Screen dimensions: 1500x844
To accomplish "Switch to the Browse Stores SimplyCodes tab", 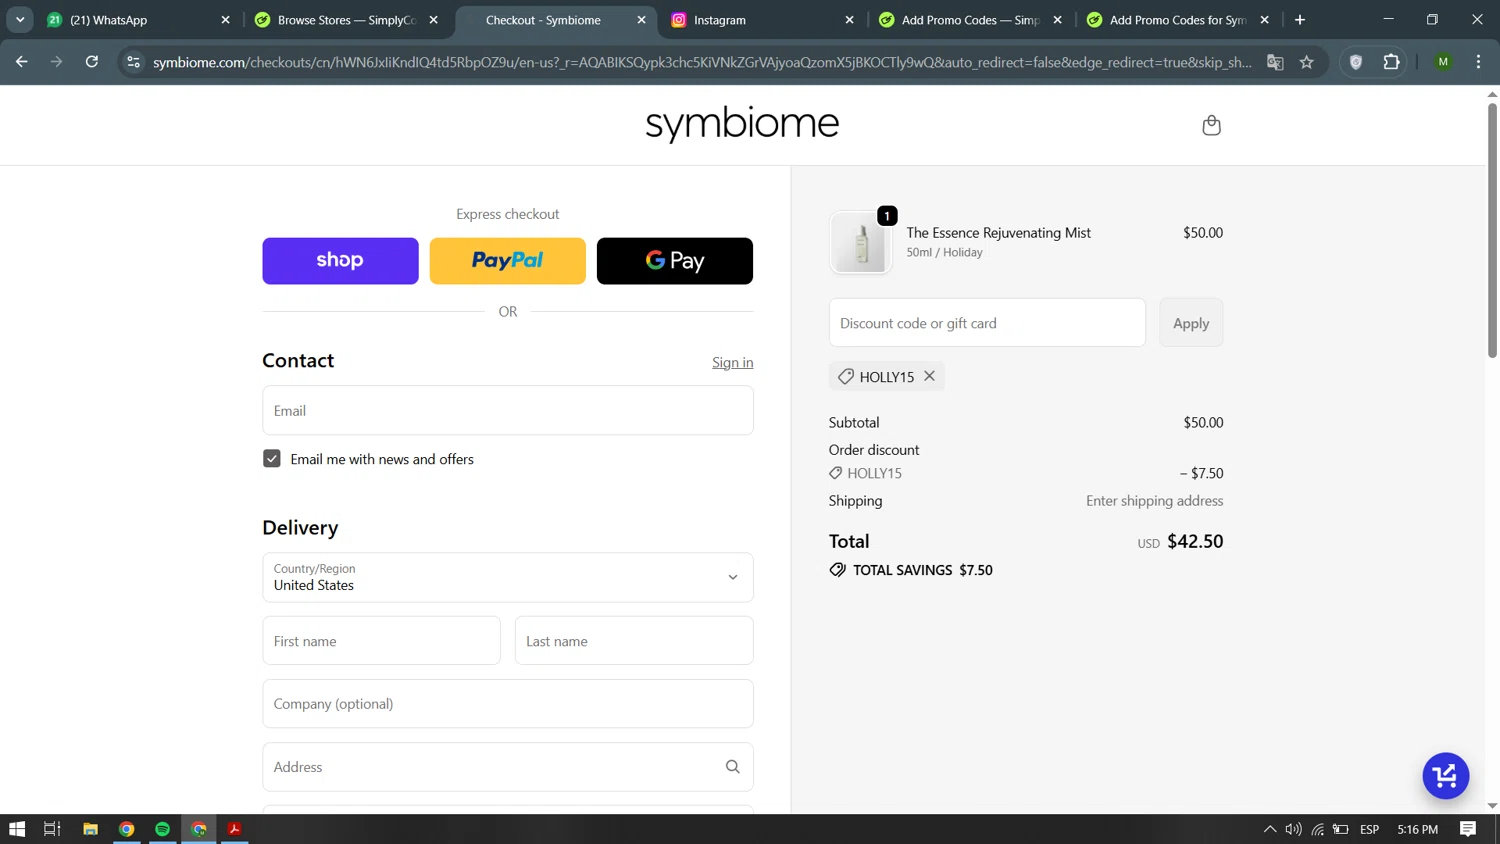I will [x=346, y=20].
